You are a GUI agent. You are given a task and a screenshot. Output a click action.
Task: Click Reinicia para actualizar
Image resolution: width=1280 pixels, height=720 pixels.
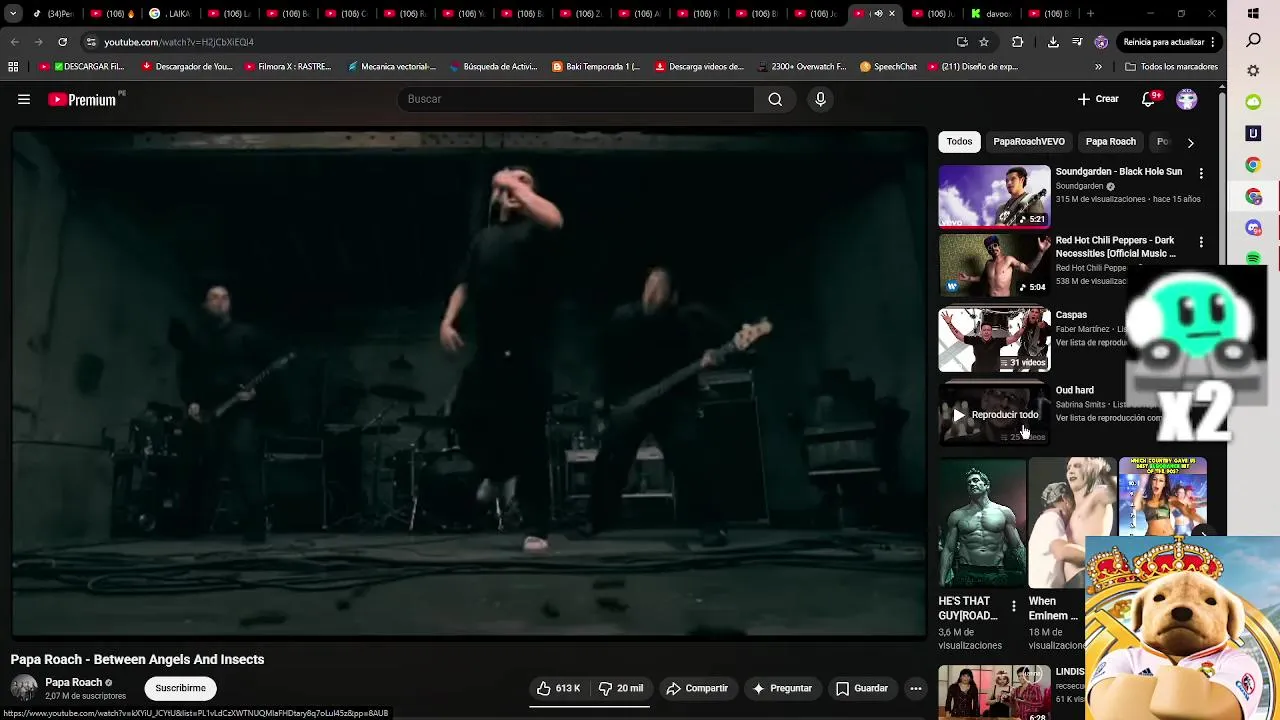pyautogui.click(x=1163, y=42)
